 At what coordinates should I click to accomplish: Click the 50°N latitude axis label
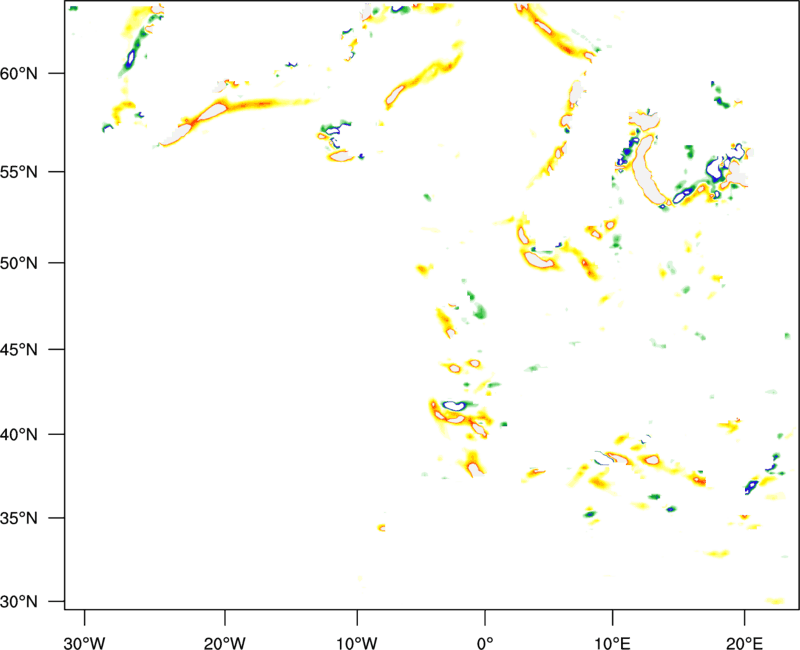click(19, 263)
